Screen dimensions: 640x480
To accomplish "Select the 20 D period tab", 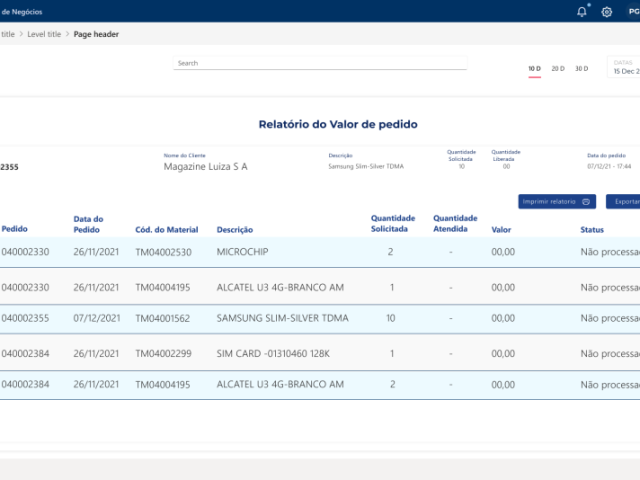I will [558, 69].
